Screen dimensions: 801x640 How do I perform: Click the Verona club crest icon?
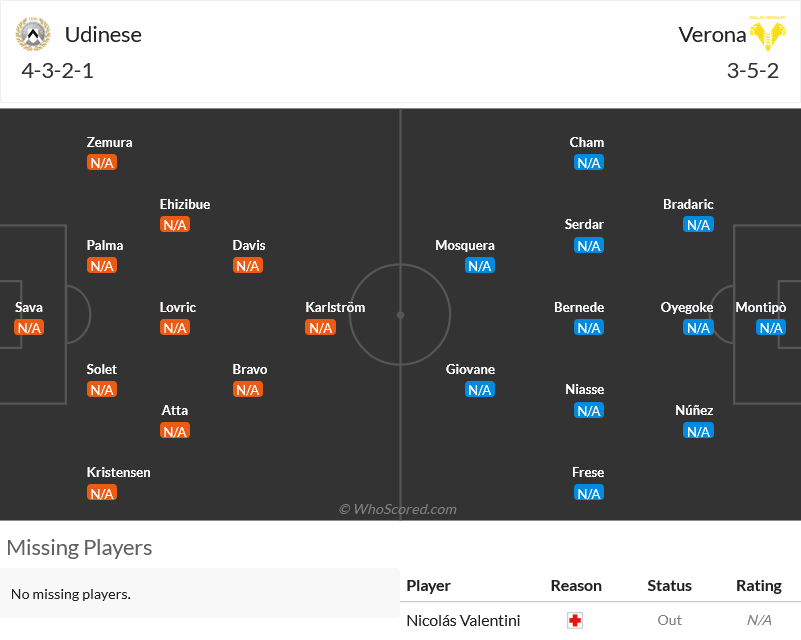pos(767,33)
